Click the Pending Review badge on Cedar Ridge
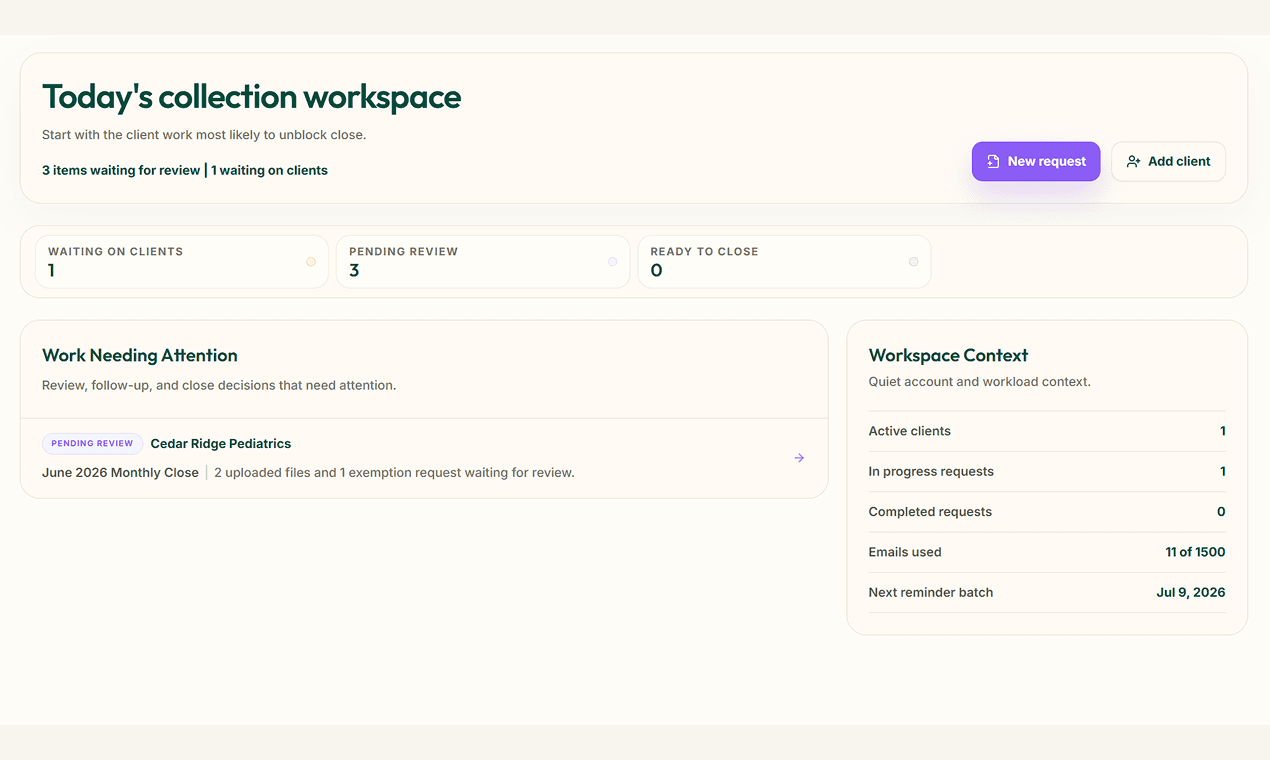The image size is (1270, 760). (92, 443)
